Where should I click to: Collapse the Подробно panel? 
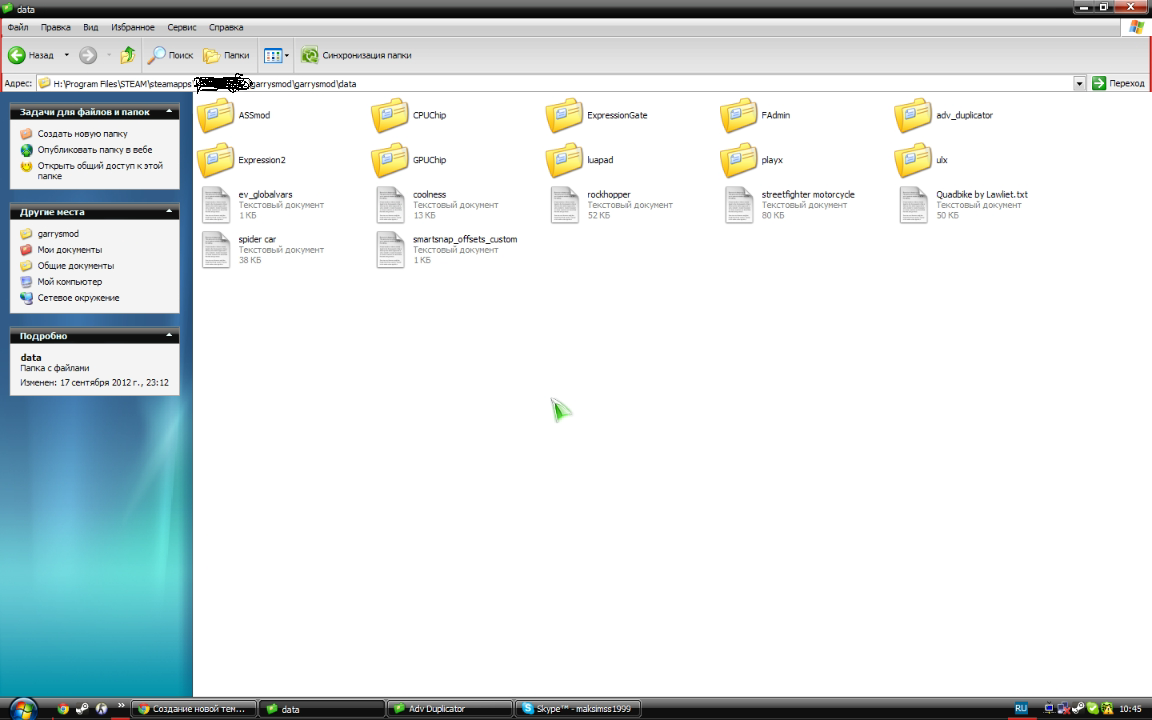point(169,336)
